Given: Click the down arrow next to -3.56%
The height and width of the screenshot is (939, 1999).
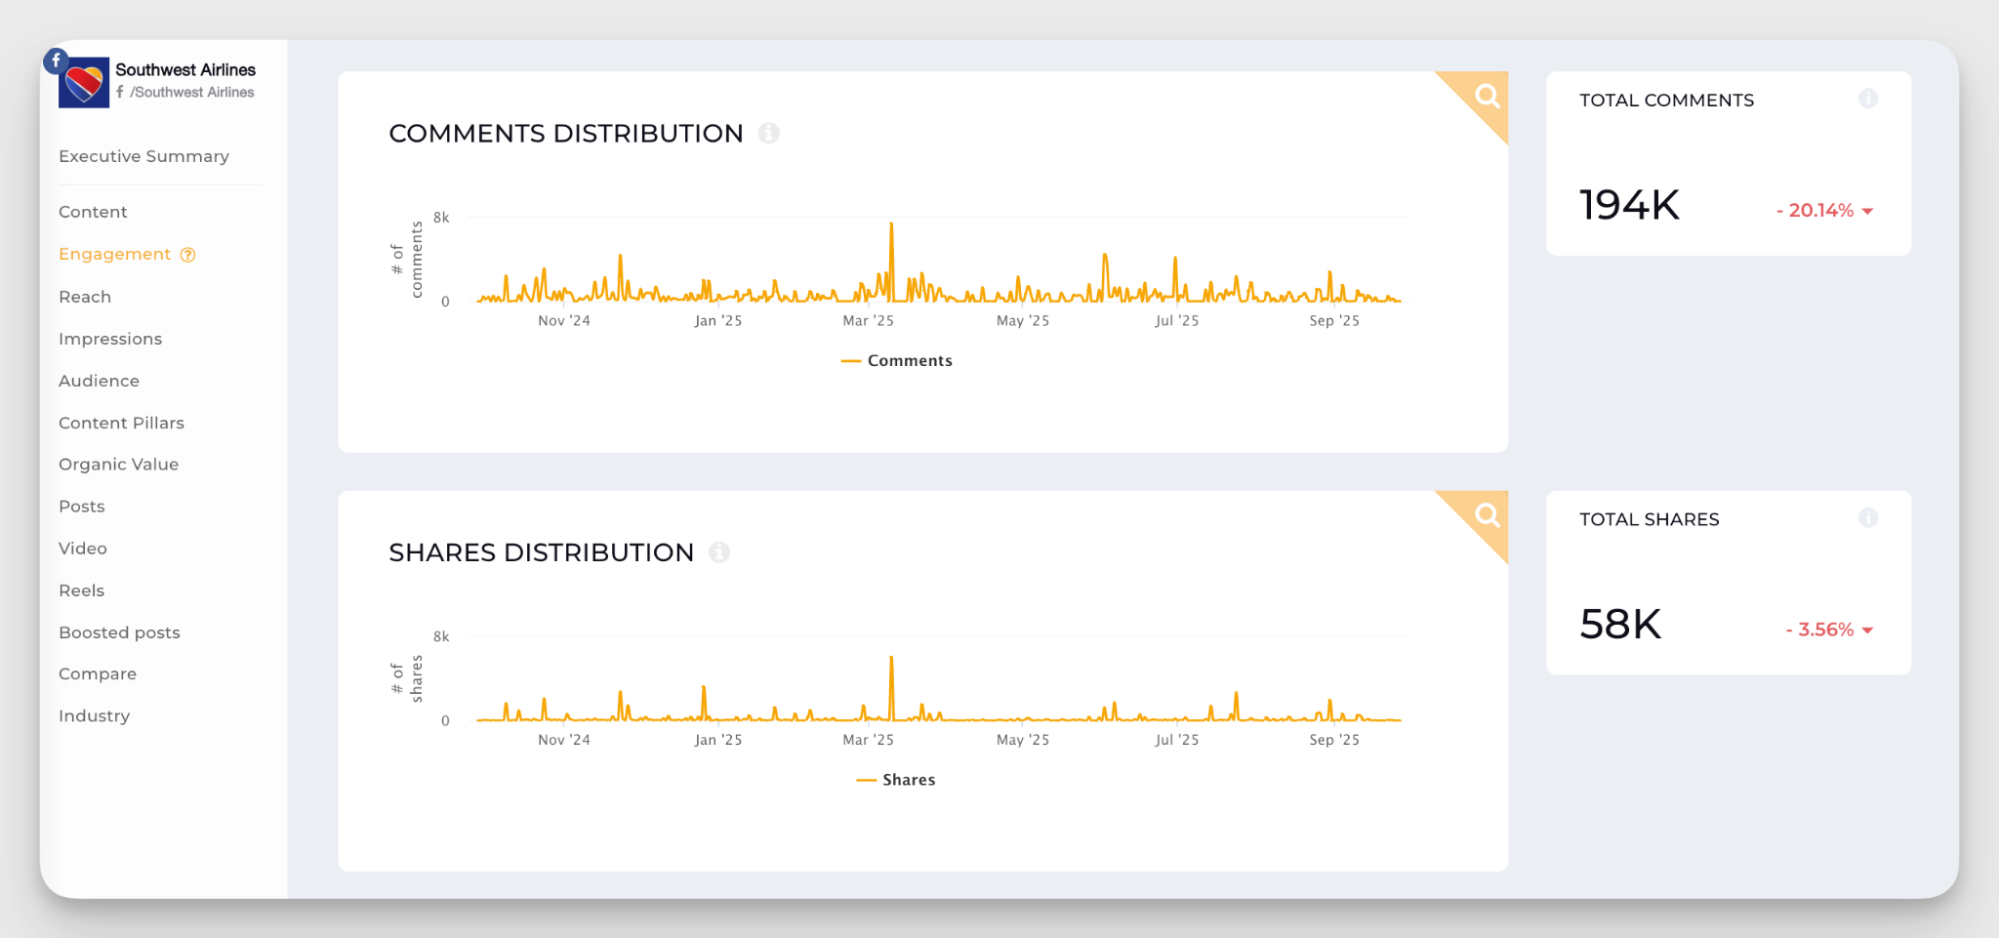Looking at the screenshot, I should pos(1867,630).
